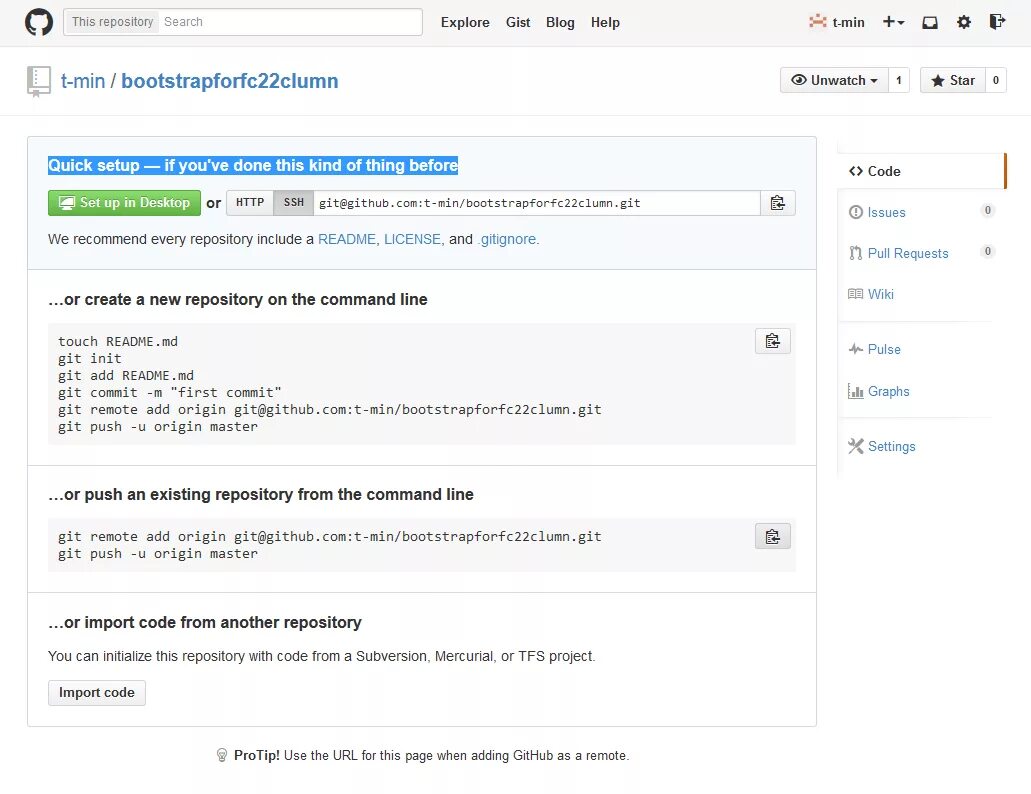Click the Pulse activity icon

click(855, 349)
